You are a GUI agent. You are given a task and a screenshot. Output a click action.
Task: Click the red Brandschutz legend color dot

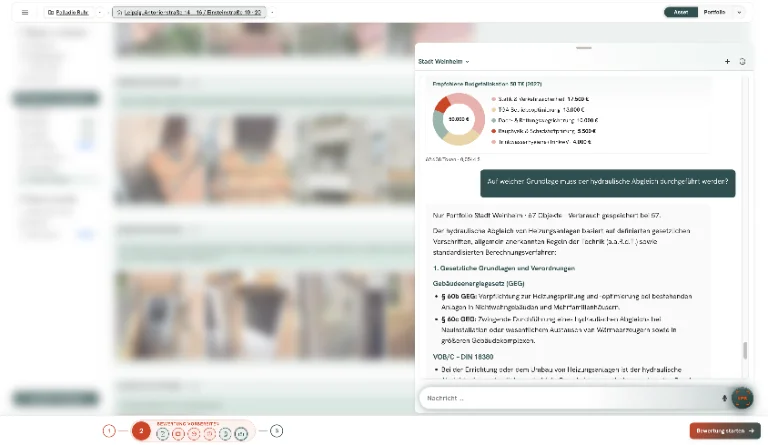click(494, 131)
